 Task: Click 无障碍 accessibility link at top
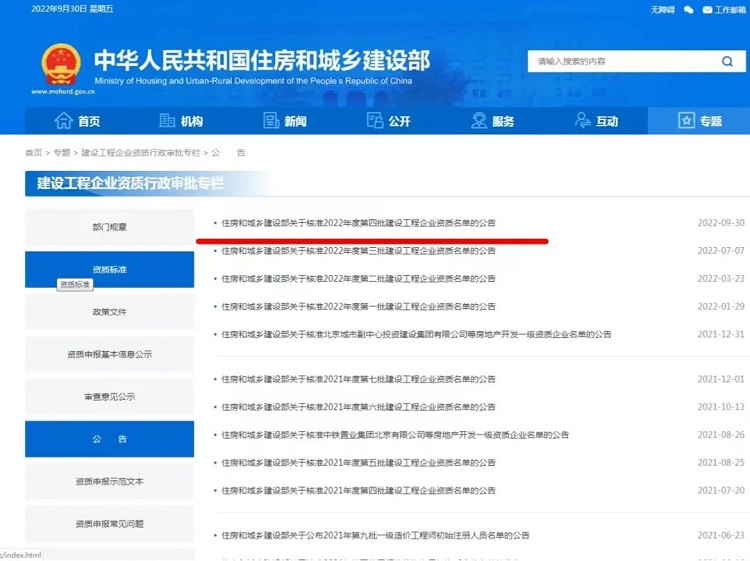pos(663,9)
